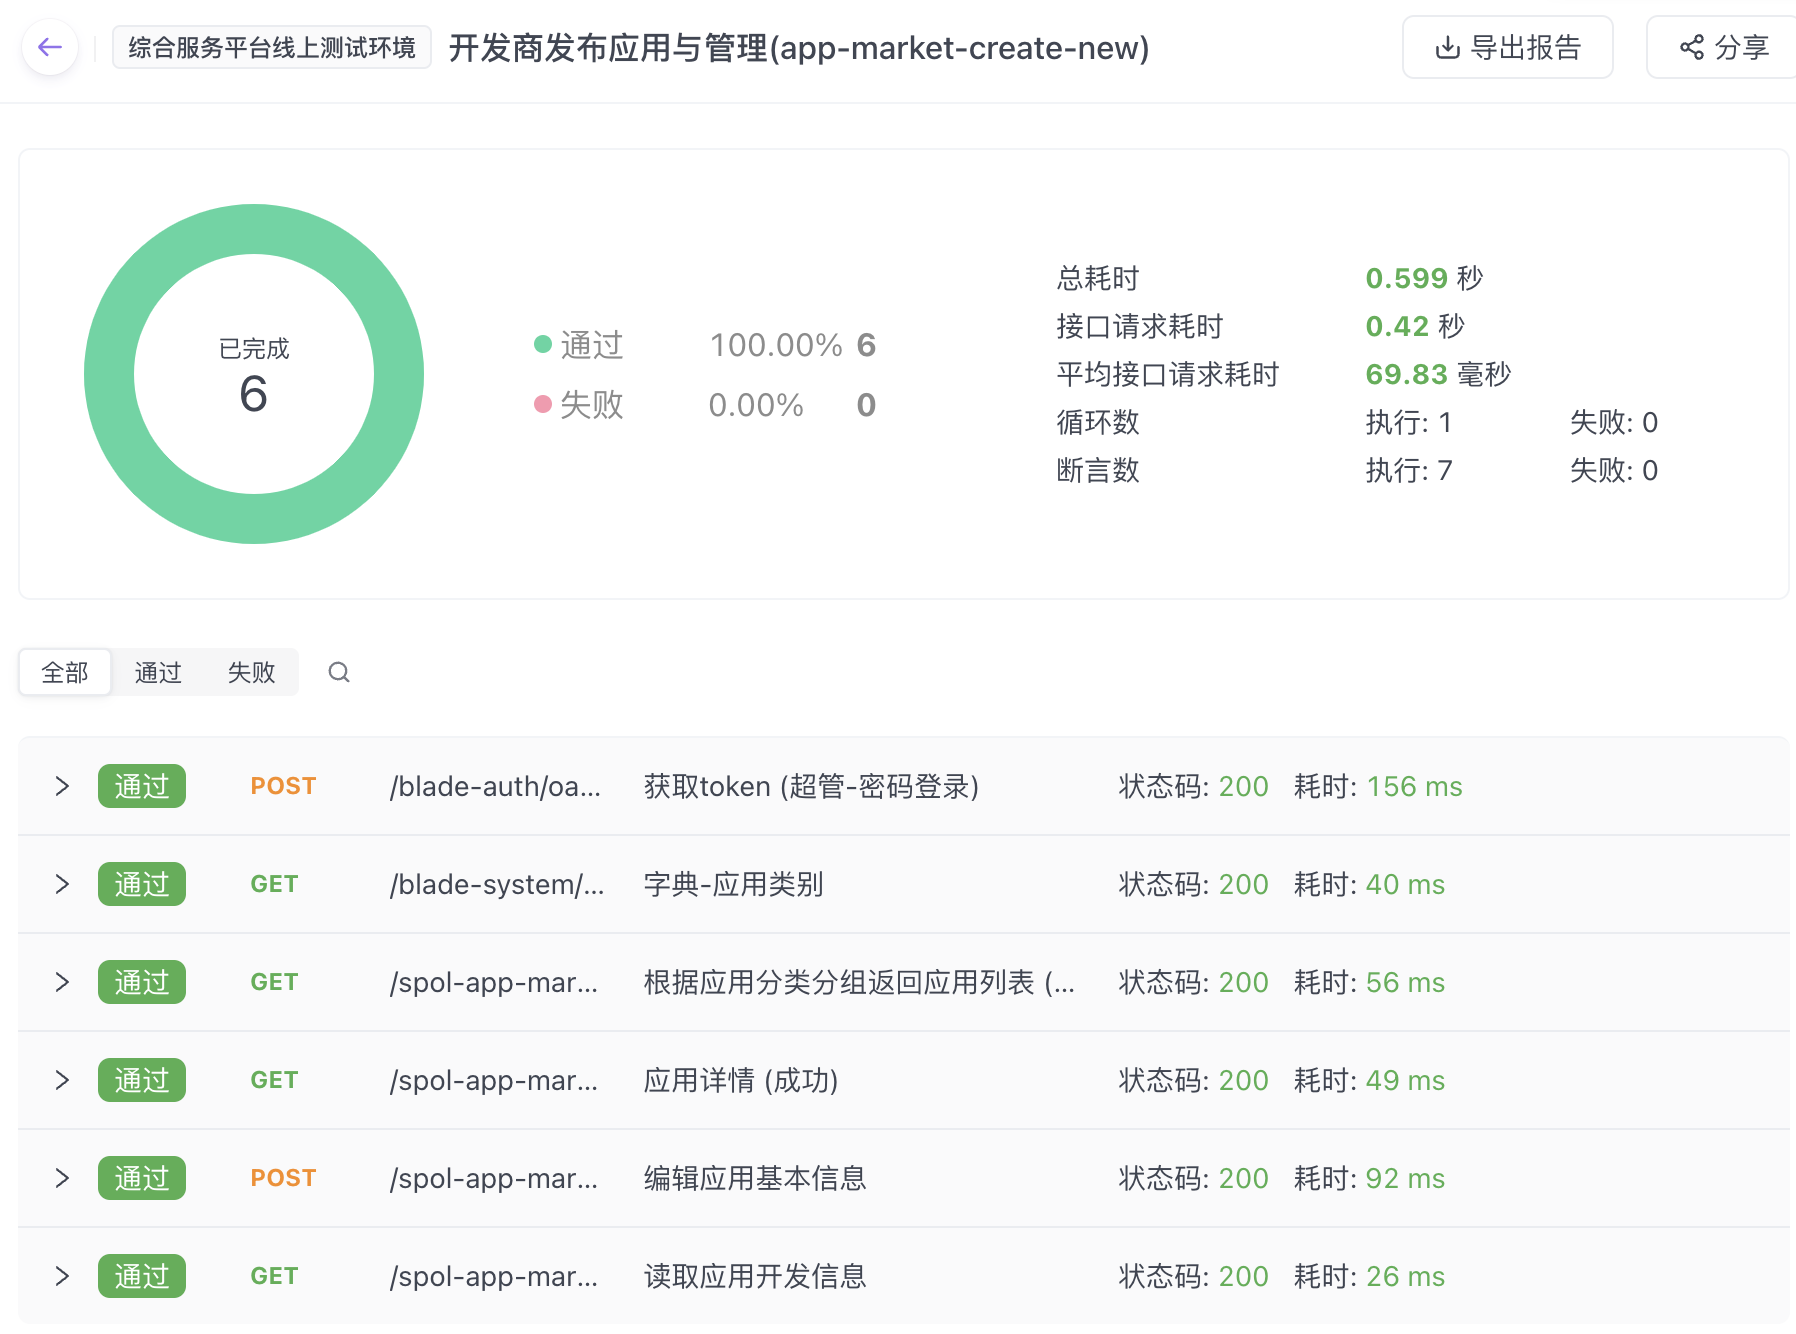1796x1334 pixels.
Task: Switch to the 通过 filter tab
Action: 158,672
